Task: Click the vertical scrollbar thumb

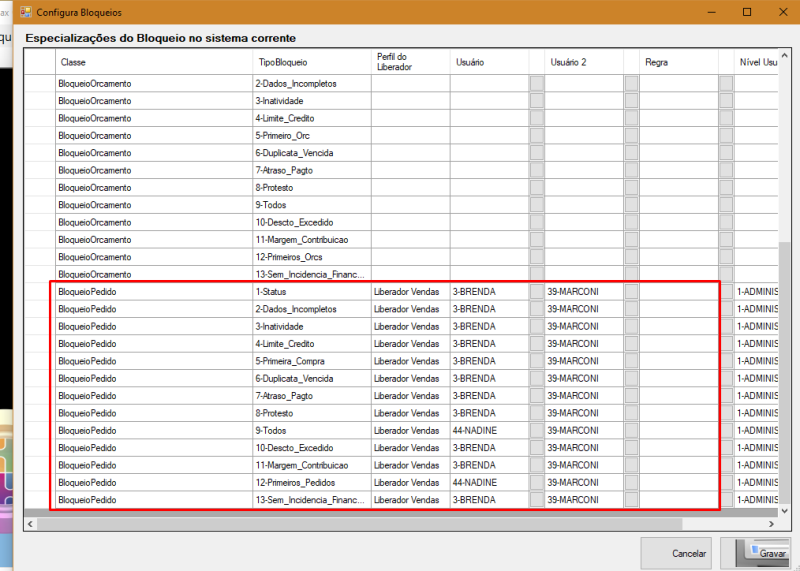Action: click(784, 371)
